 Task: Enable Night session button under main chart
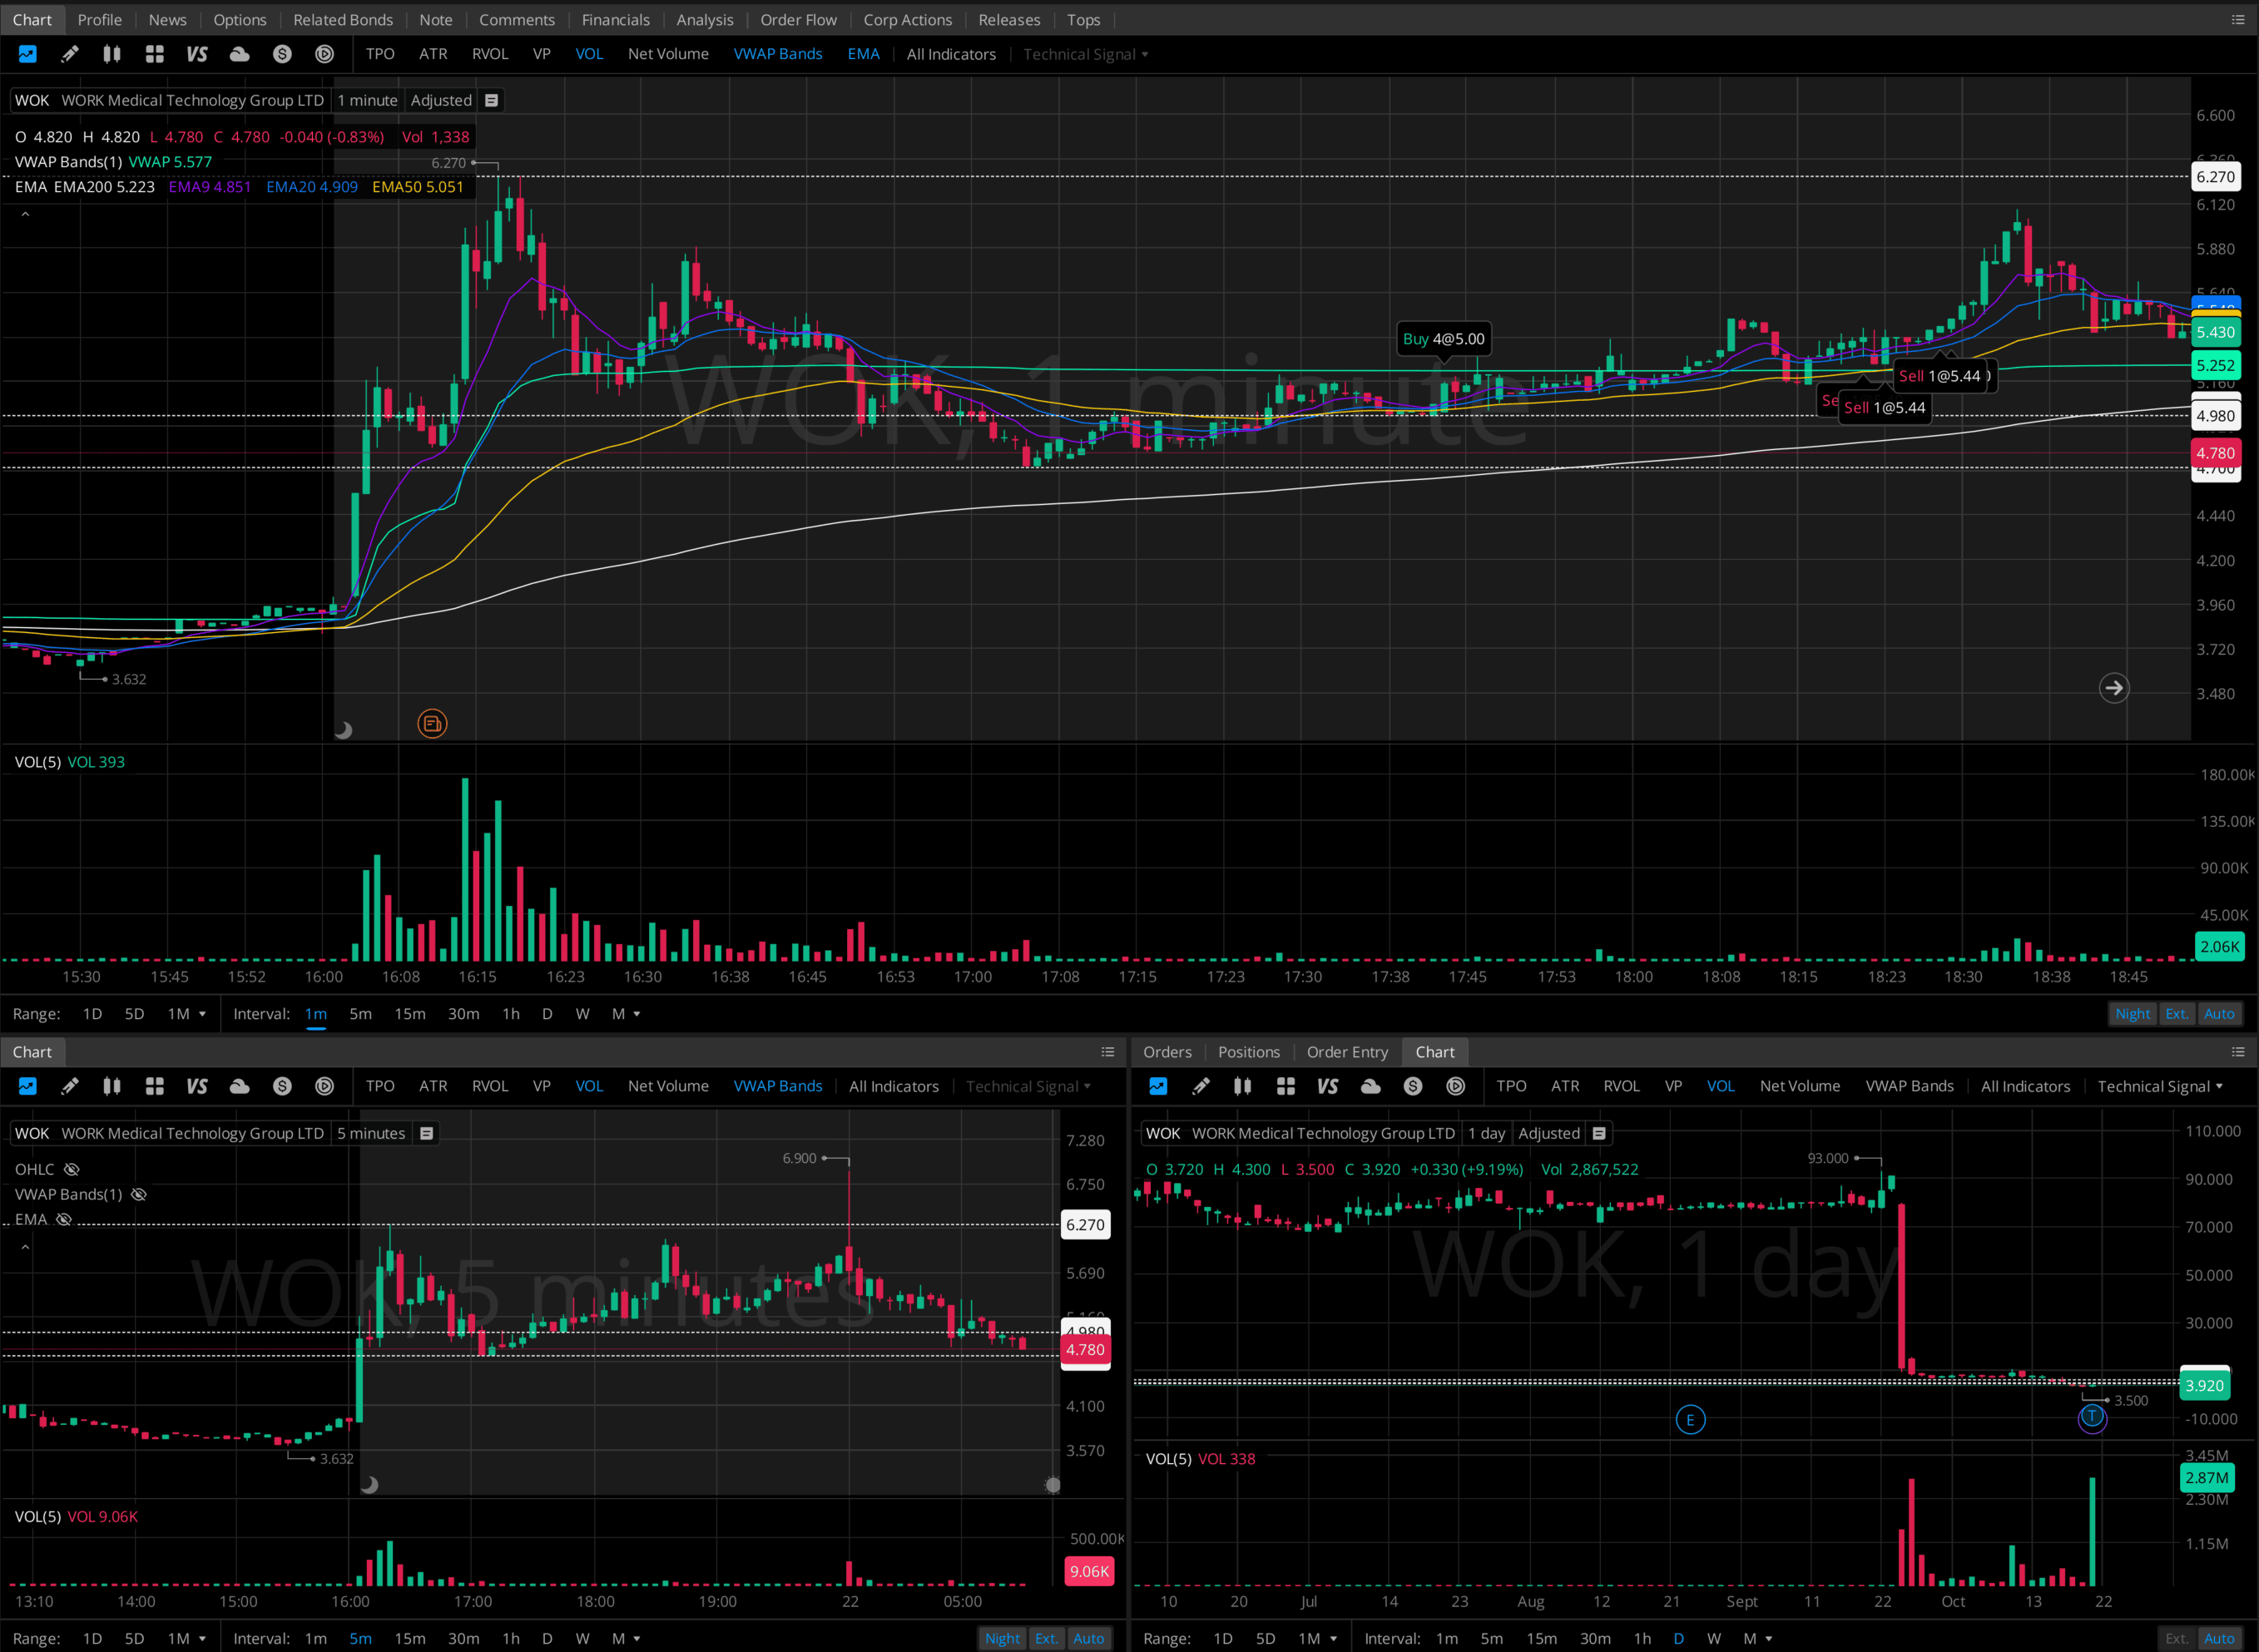[x=2132, y=1014]
